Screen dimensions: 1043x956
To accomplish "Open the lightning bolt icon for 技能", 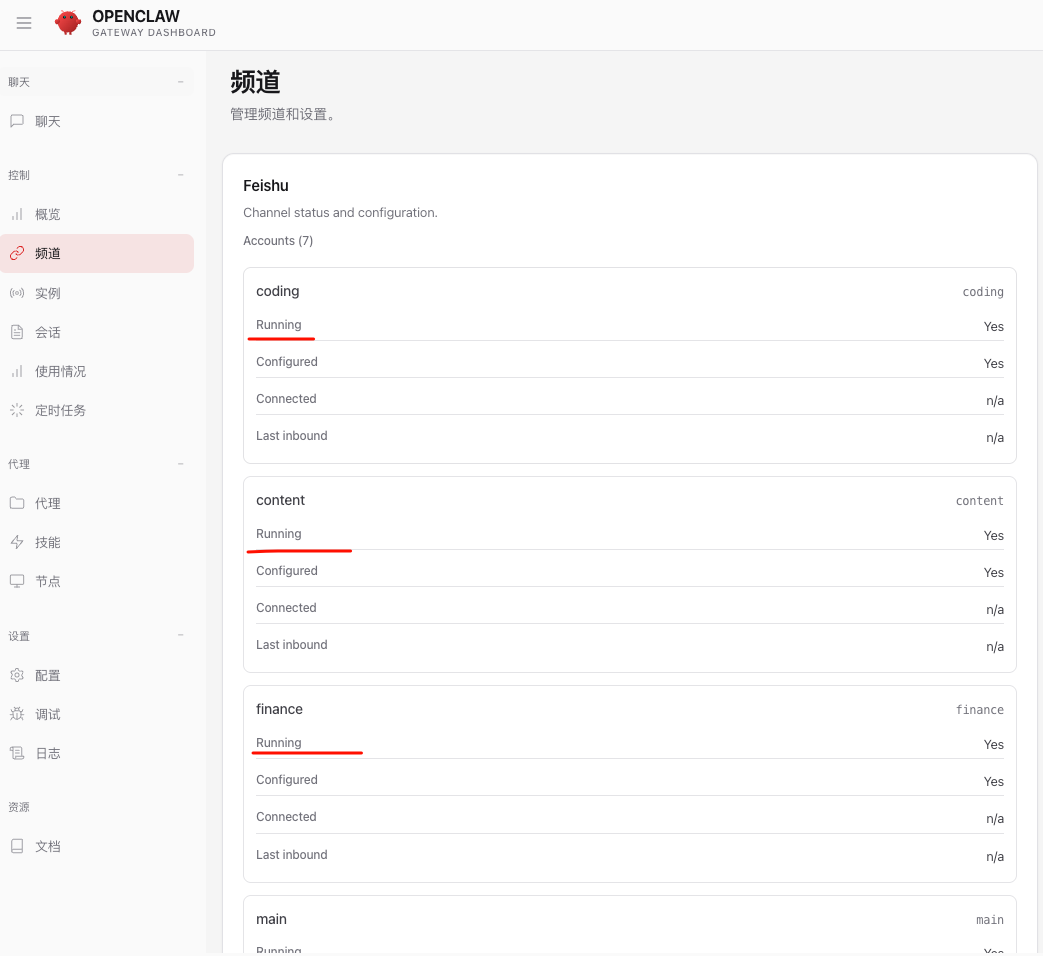I will pos(17,542).
